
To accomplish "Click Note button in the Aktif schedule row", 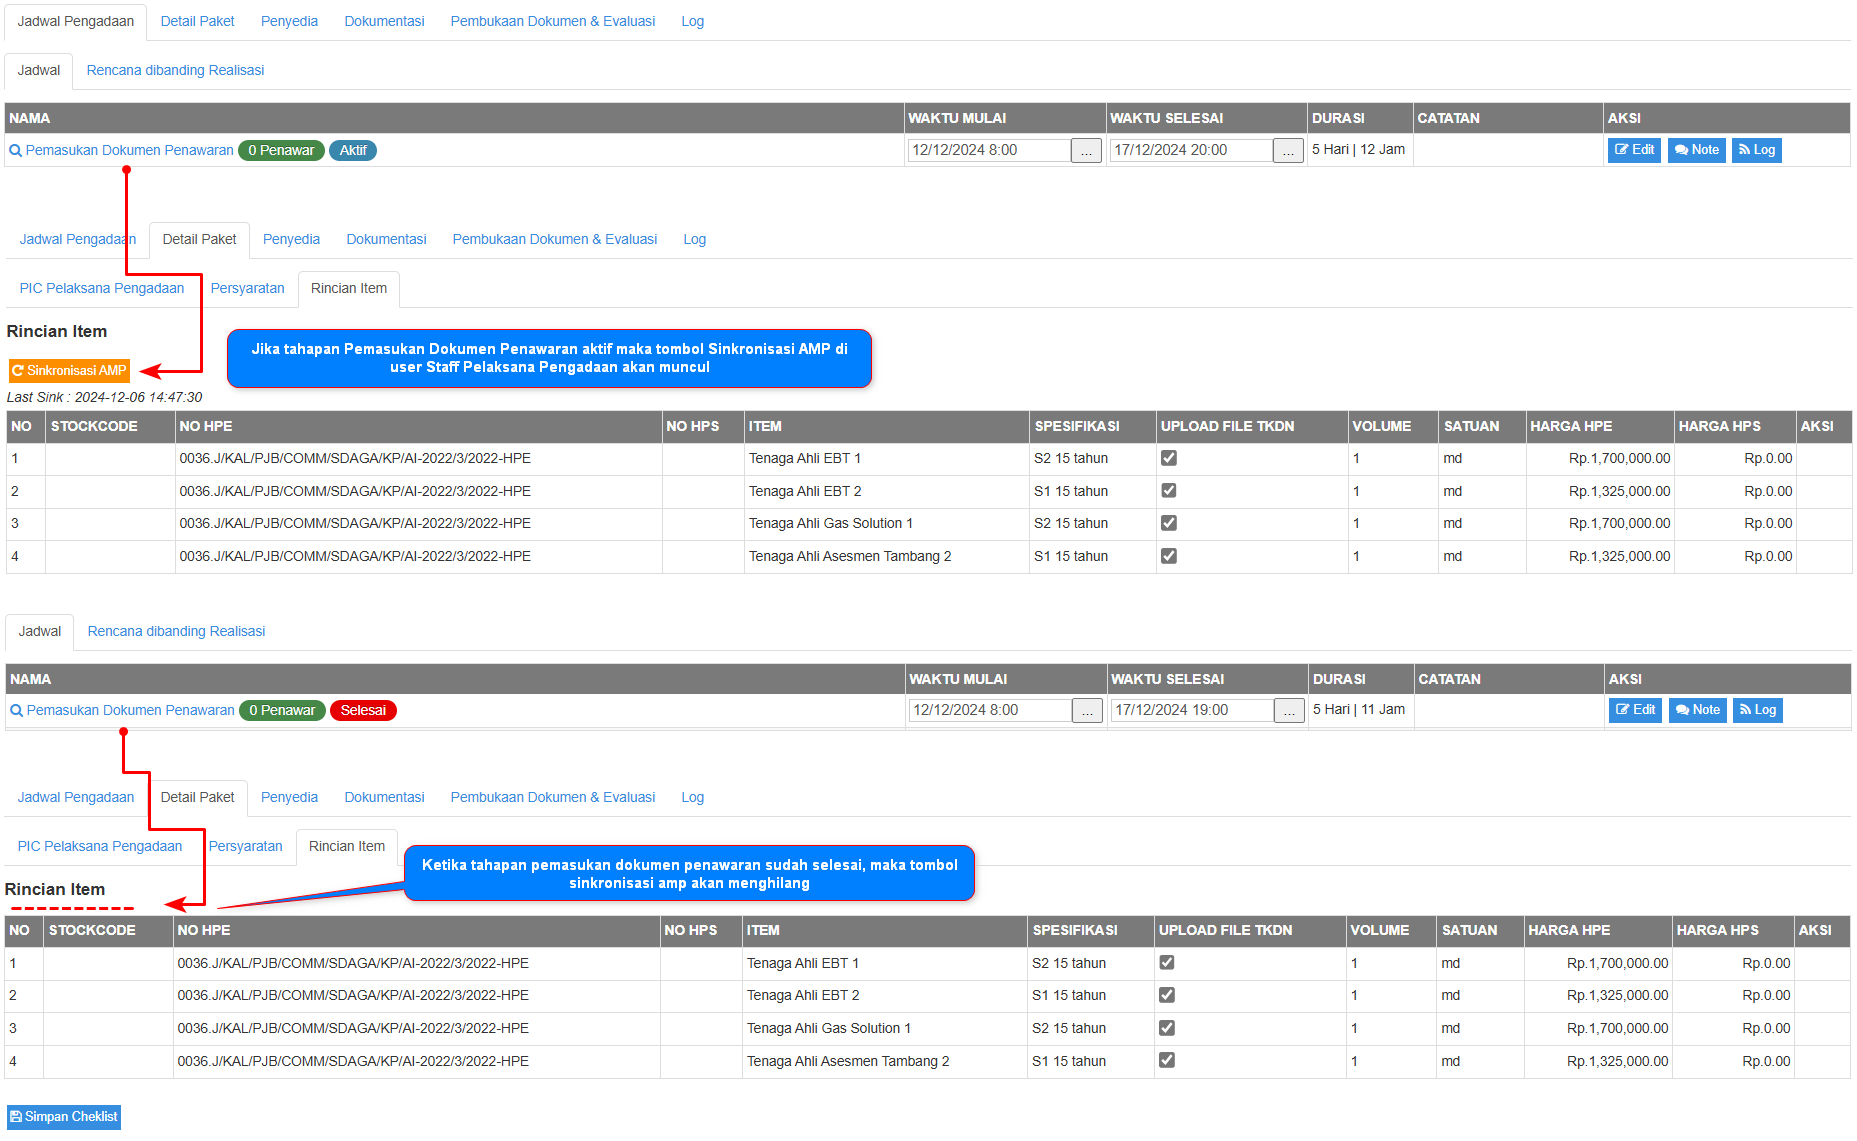I will (x=1696, y=150).
